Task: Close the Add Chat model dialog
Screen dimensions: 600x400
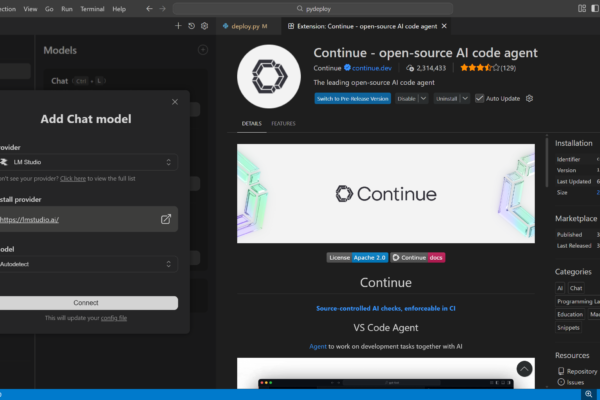Action: point(175,101)
